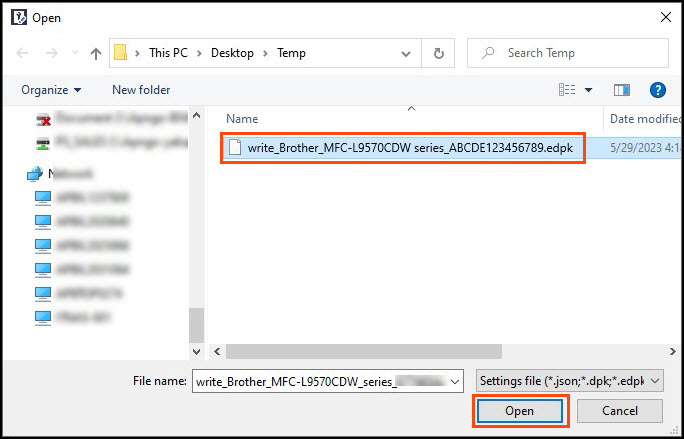Viewport: 684px width, 439px height.
Task: Open recent locations dropdown arrow
Action: point(75,53)
